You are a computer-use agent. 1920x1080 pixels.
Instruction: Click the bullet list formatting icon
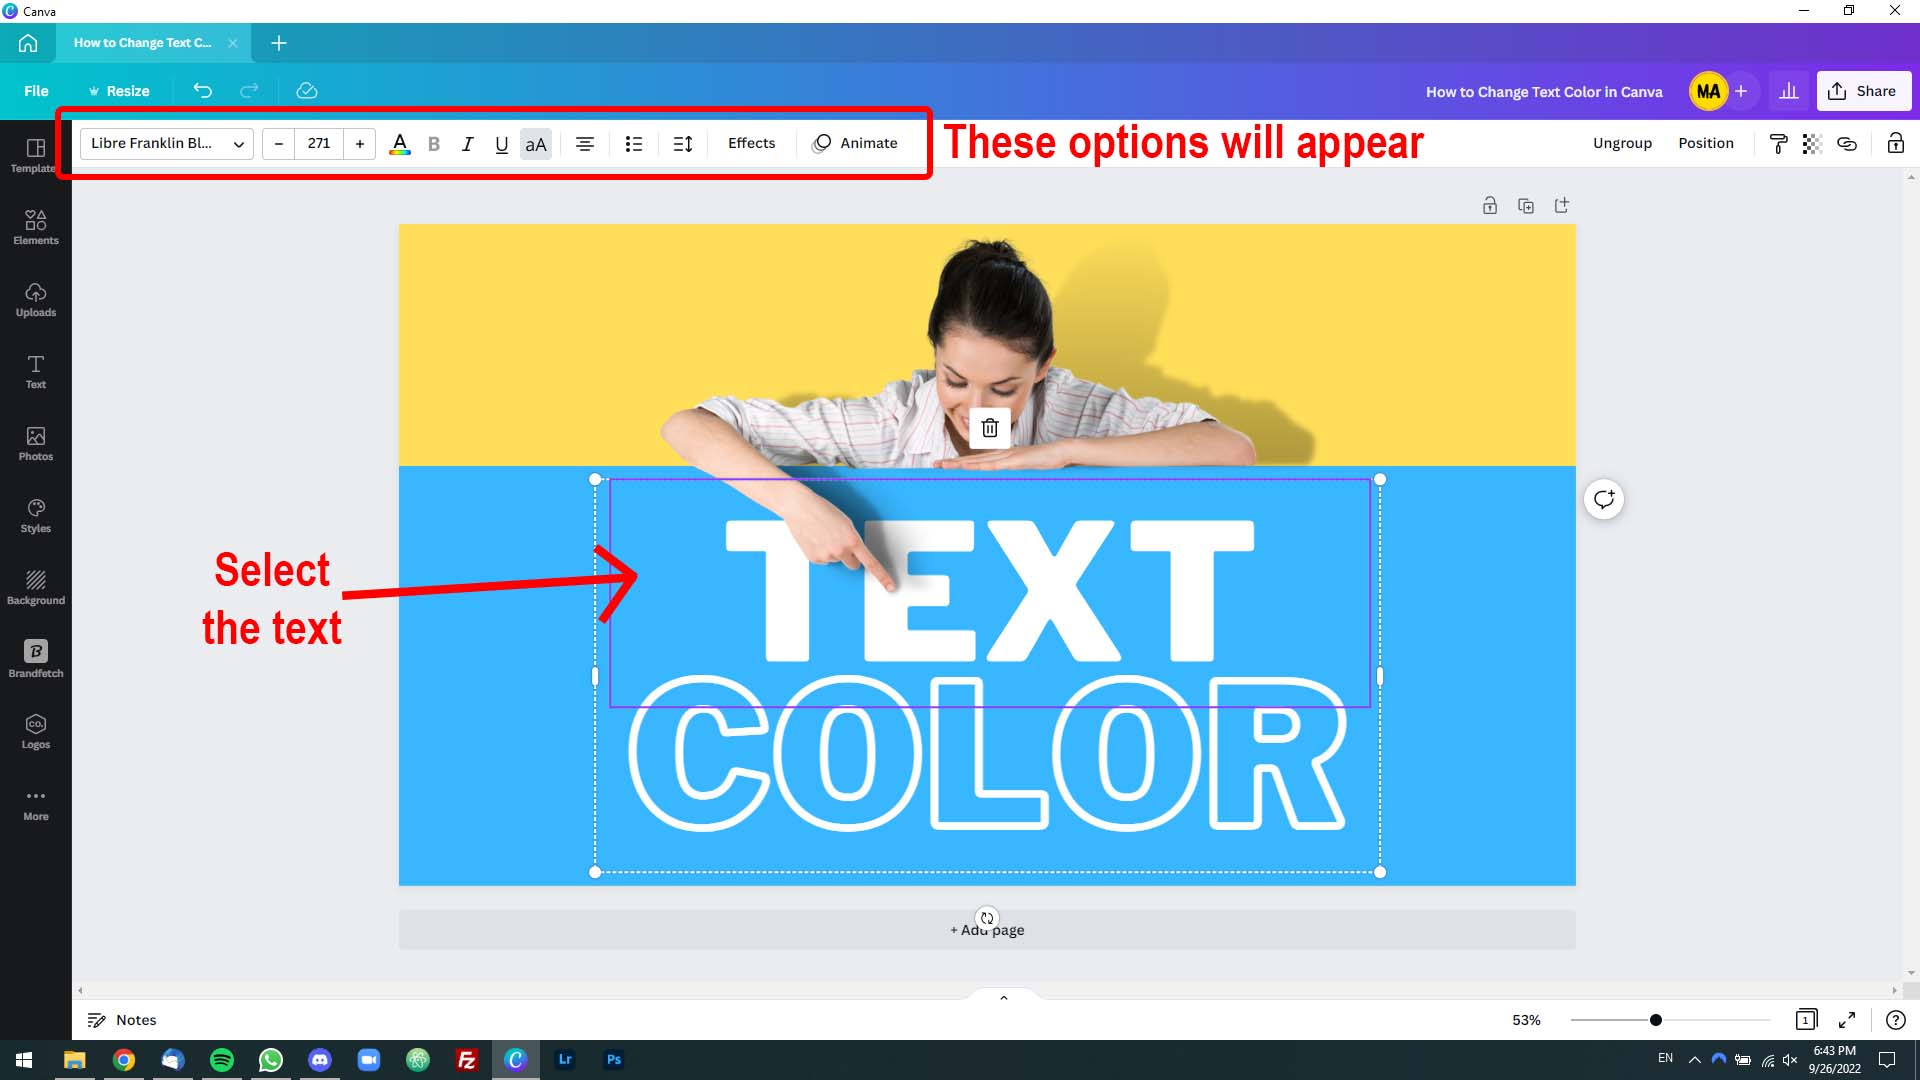pos(634,142)
